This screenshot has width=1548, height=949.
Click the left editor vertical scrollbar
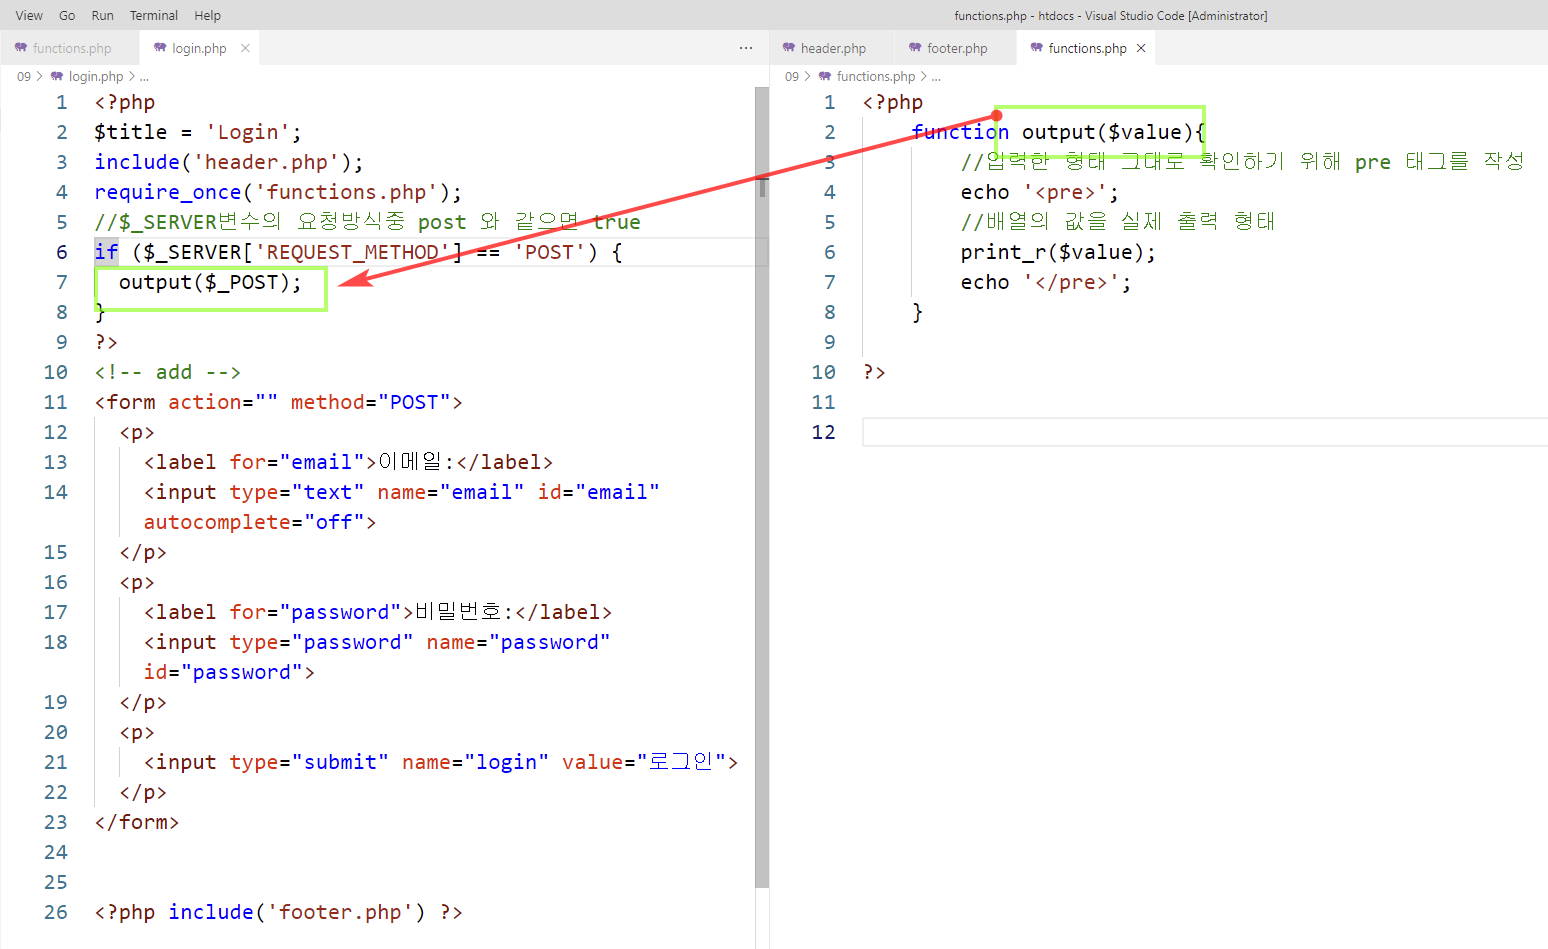coord(762,500)
